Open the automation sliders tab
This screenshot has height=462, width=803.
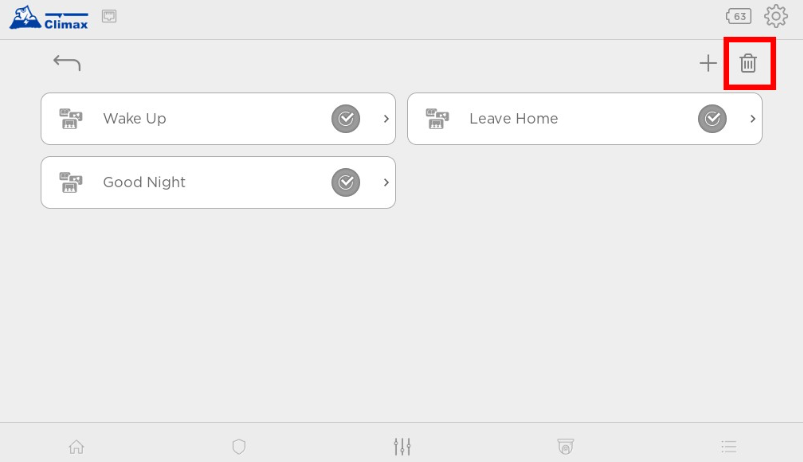point(402,447)
